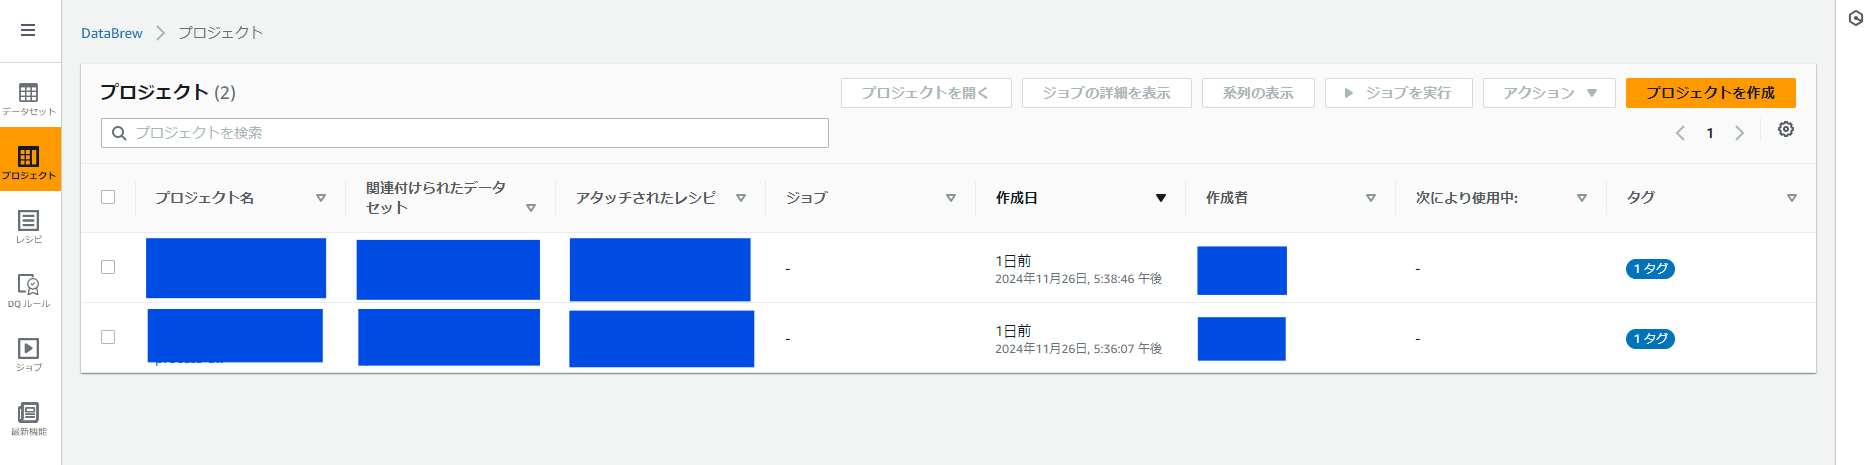The height and width of the screenshot is (465, 1869).
Task: Open the hamburger navigation menu
Action: (28, 30)
